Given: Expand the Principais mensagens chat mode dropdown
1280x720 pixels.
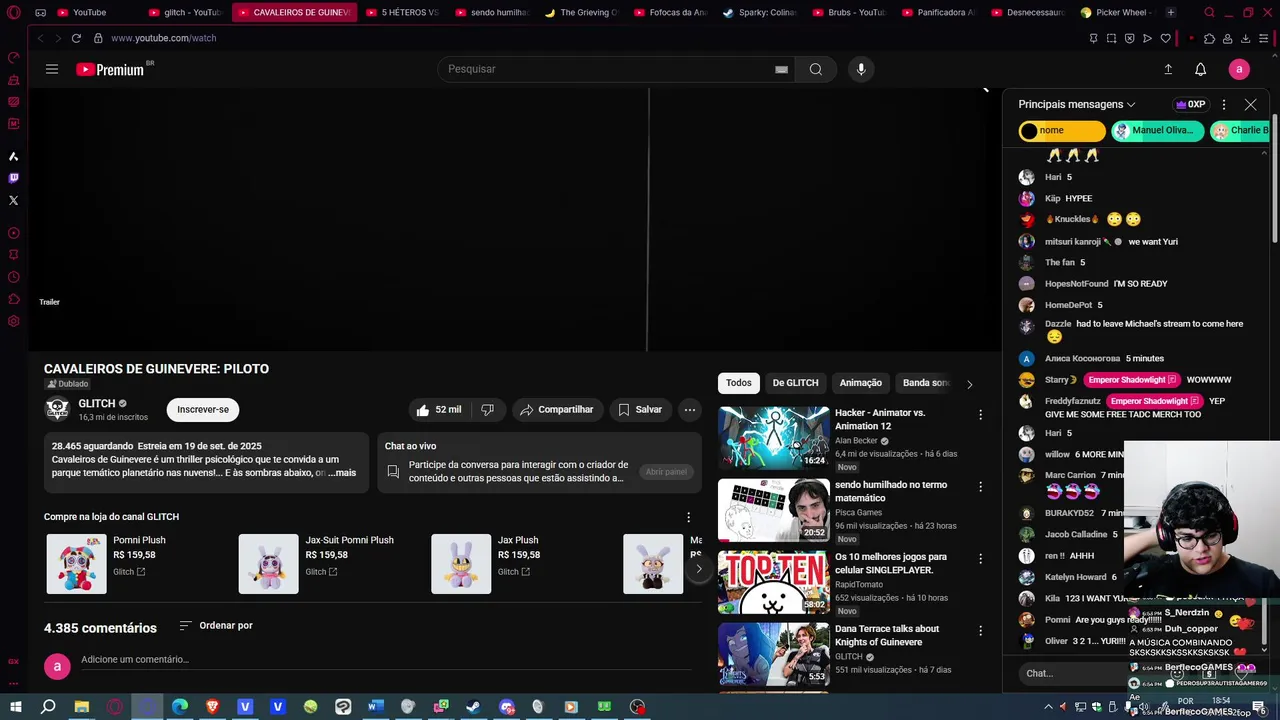Looking at the screenshot, I should (1077, 104).
